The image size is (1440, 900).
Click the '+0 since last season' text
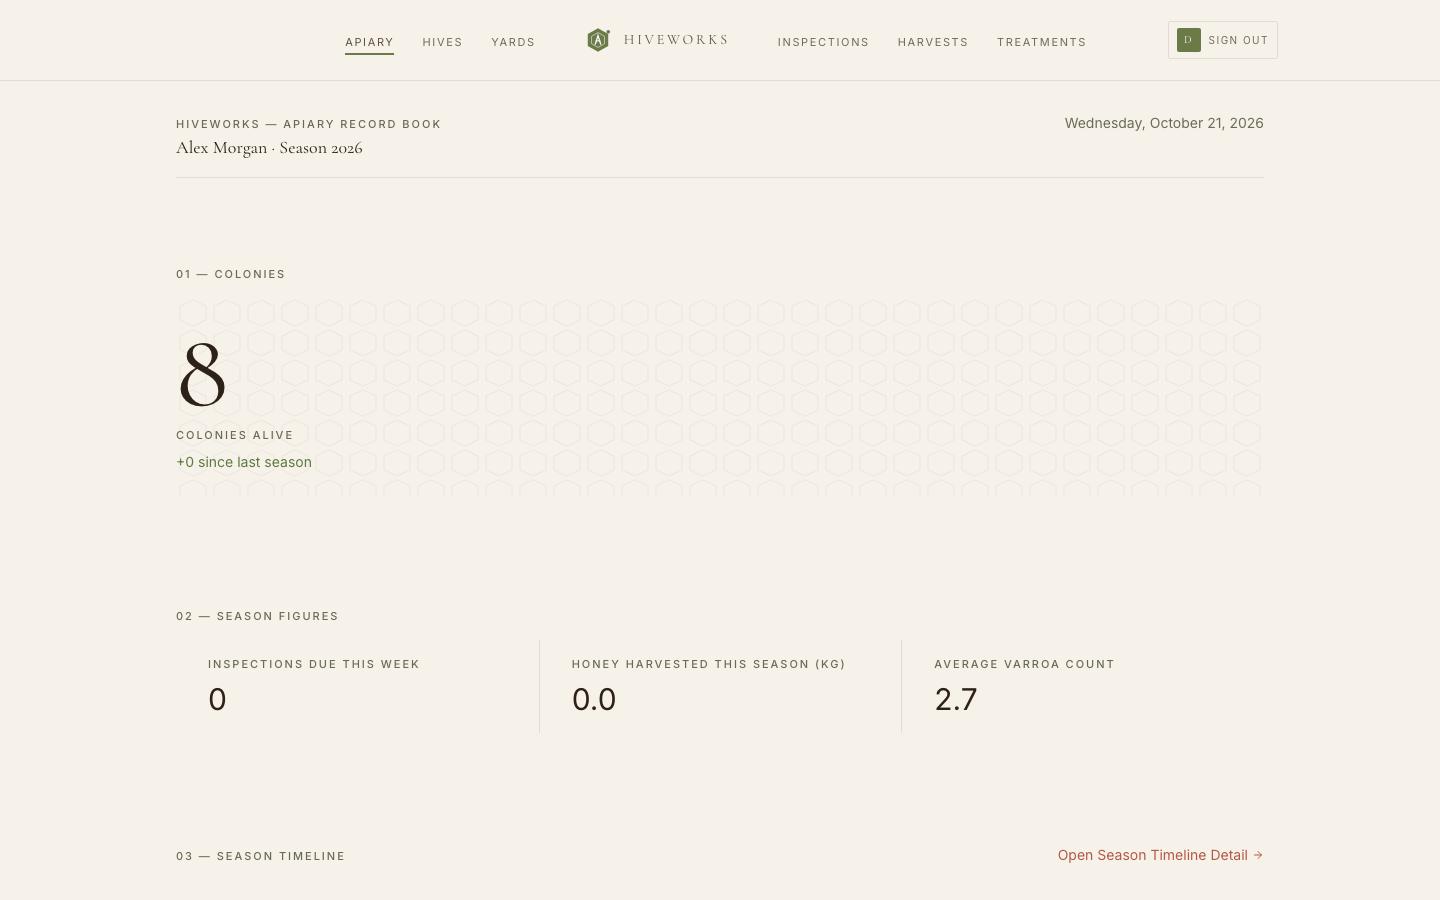click(244, 462)
